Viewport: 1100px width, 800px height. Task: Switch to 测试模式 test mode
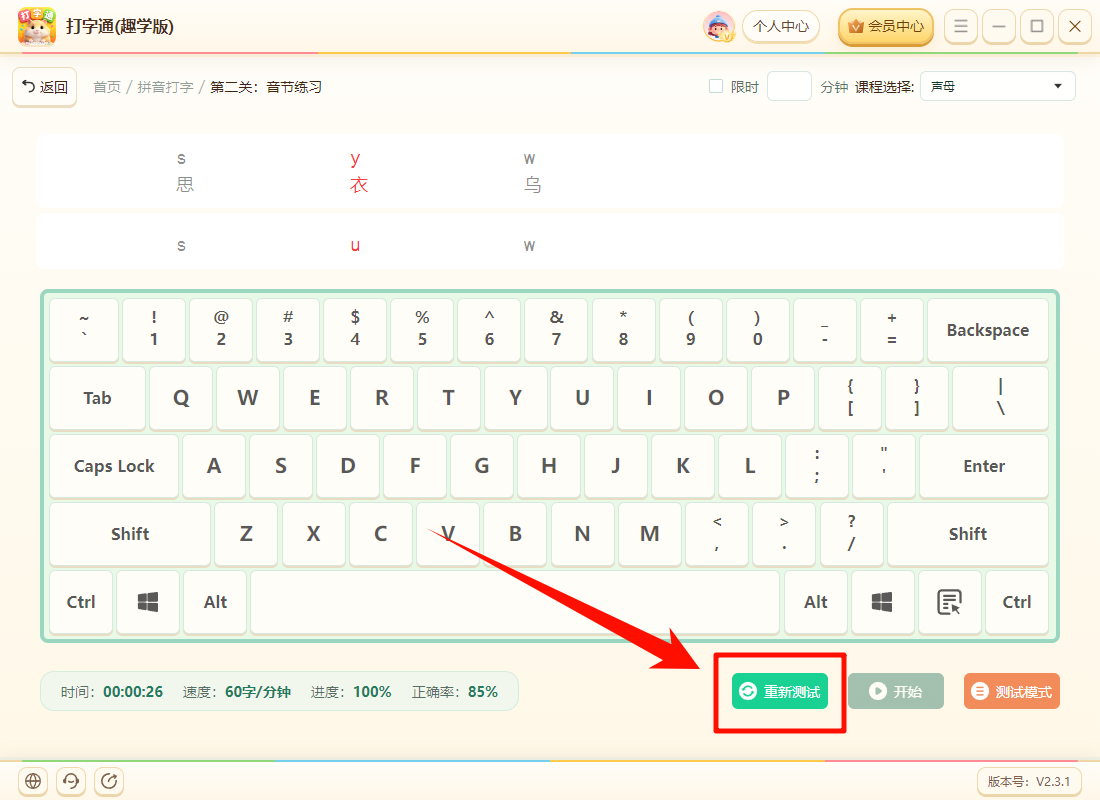click(1012, 692)
